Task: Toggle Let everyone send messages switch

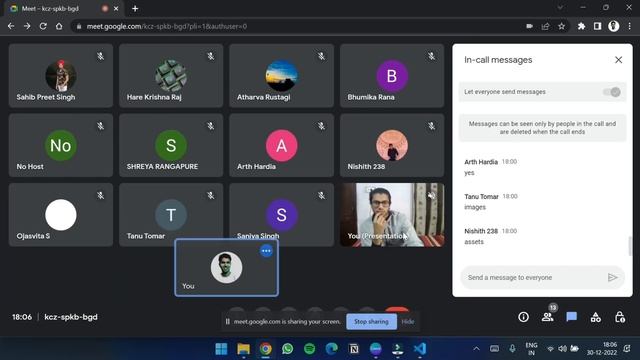Action: click(x=612, y=92)
